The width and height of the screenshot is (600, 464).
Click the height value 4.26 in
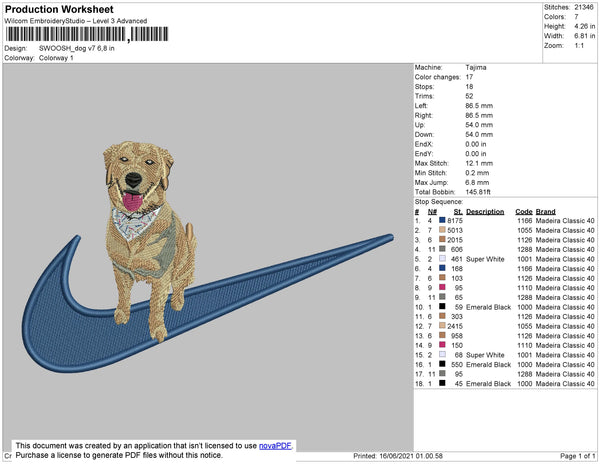coord(584,26)
